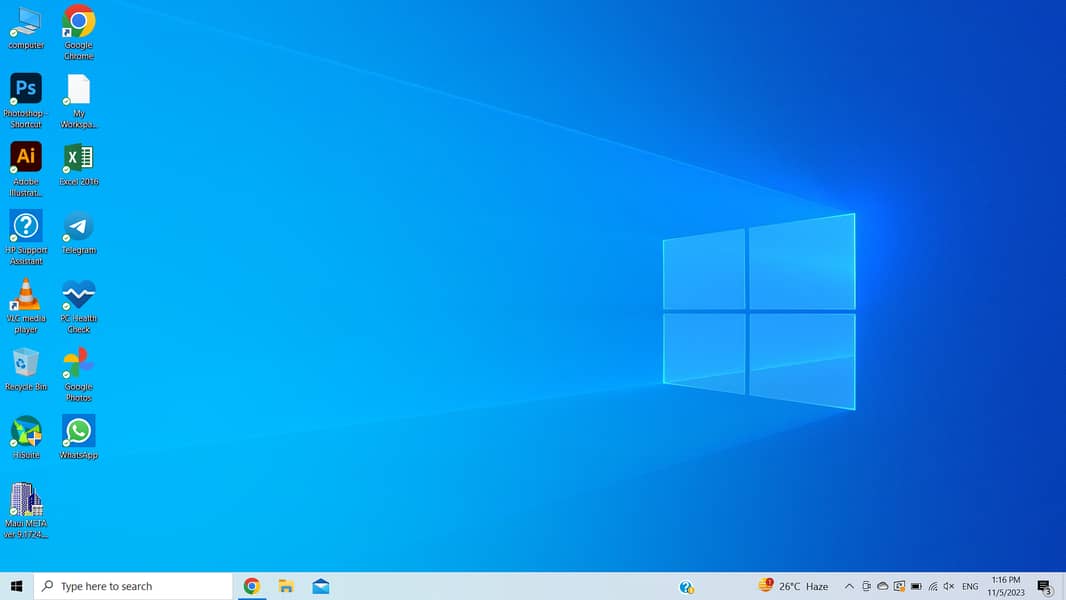
Task: Select the HP Support Assistant desktop icon
Action: tap(26, 227)
